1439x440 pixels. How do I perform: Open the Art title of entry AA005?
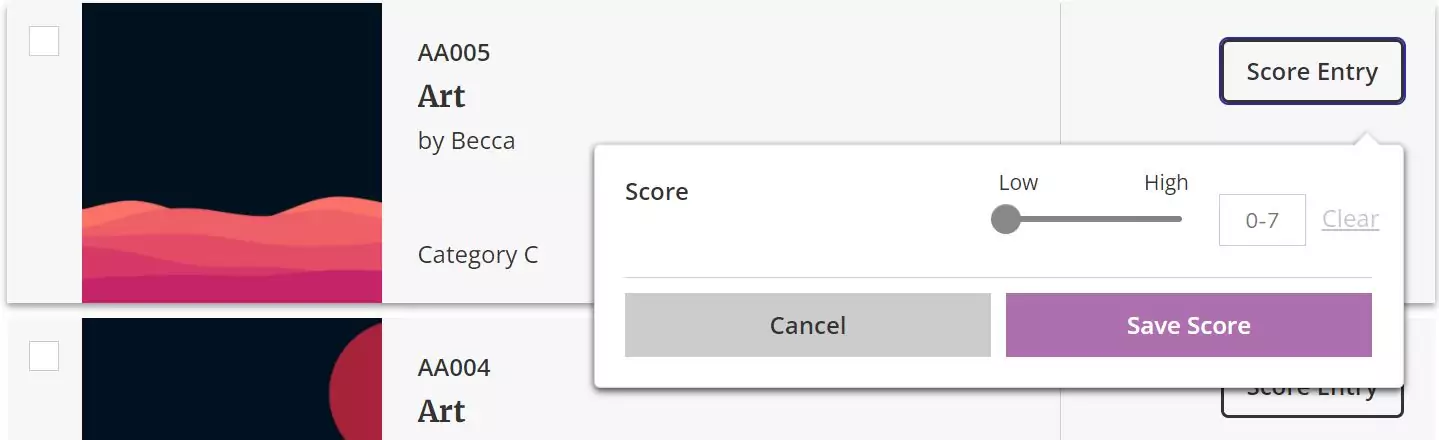coord(442,97)
